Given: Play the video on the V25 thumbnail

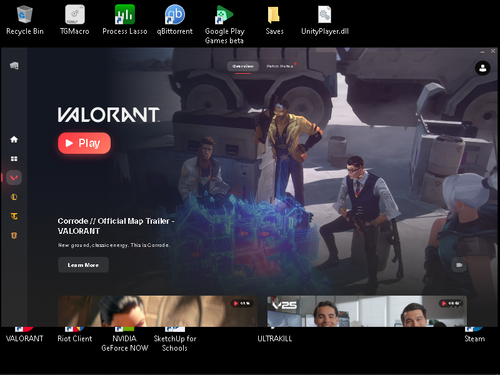Looking at the screenshot, I should pos(450,303).
